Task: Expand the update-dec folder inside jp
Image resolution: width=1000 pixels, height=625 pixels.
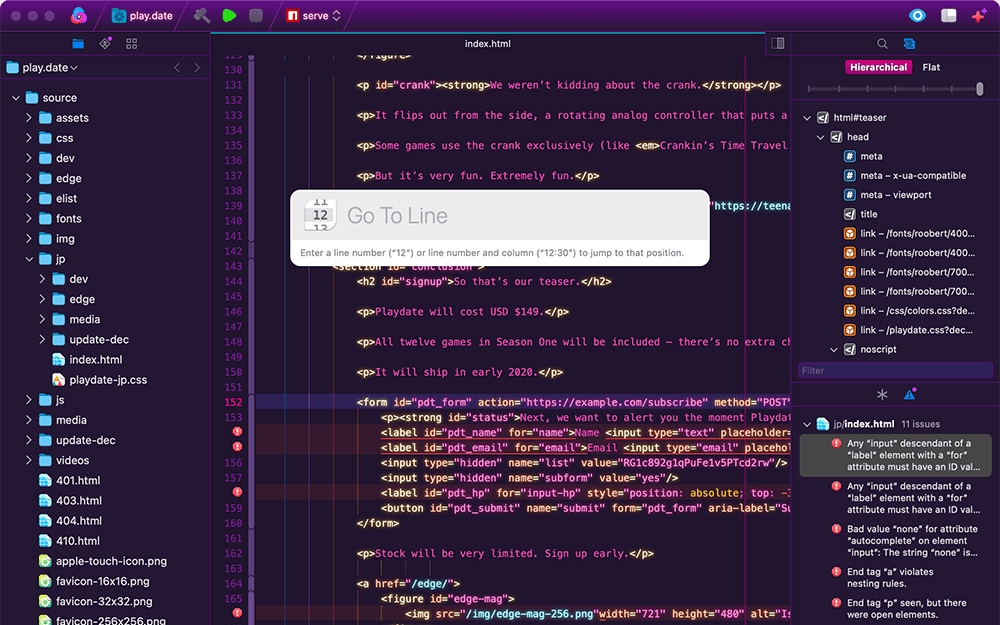Action: (42, 339)
